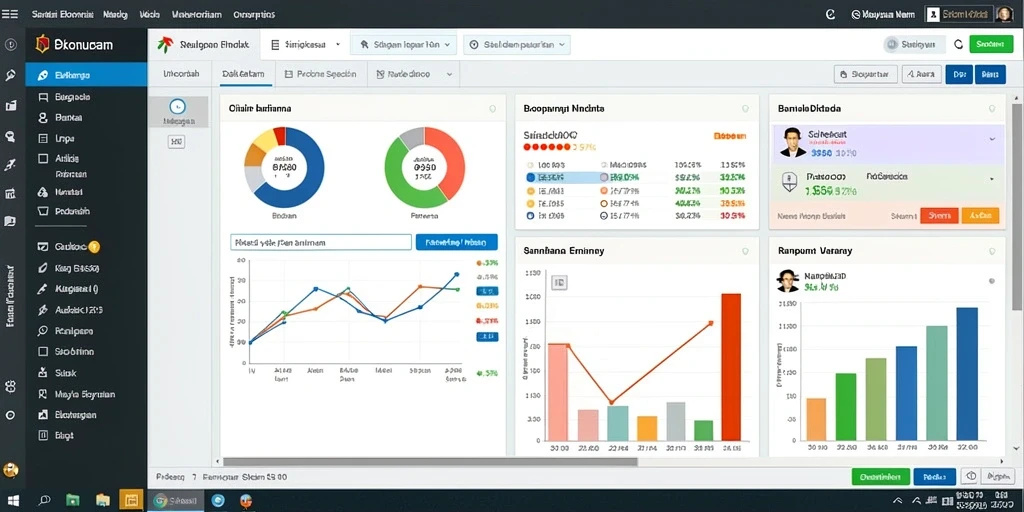Open the user avatar in the top bar
Image resolution: width=1024 pixels, height=512 pixels.
(1003, 14)
